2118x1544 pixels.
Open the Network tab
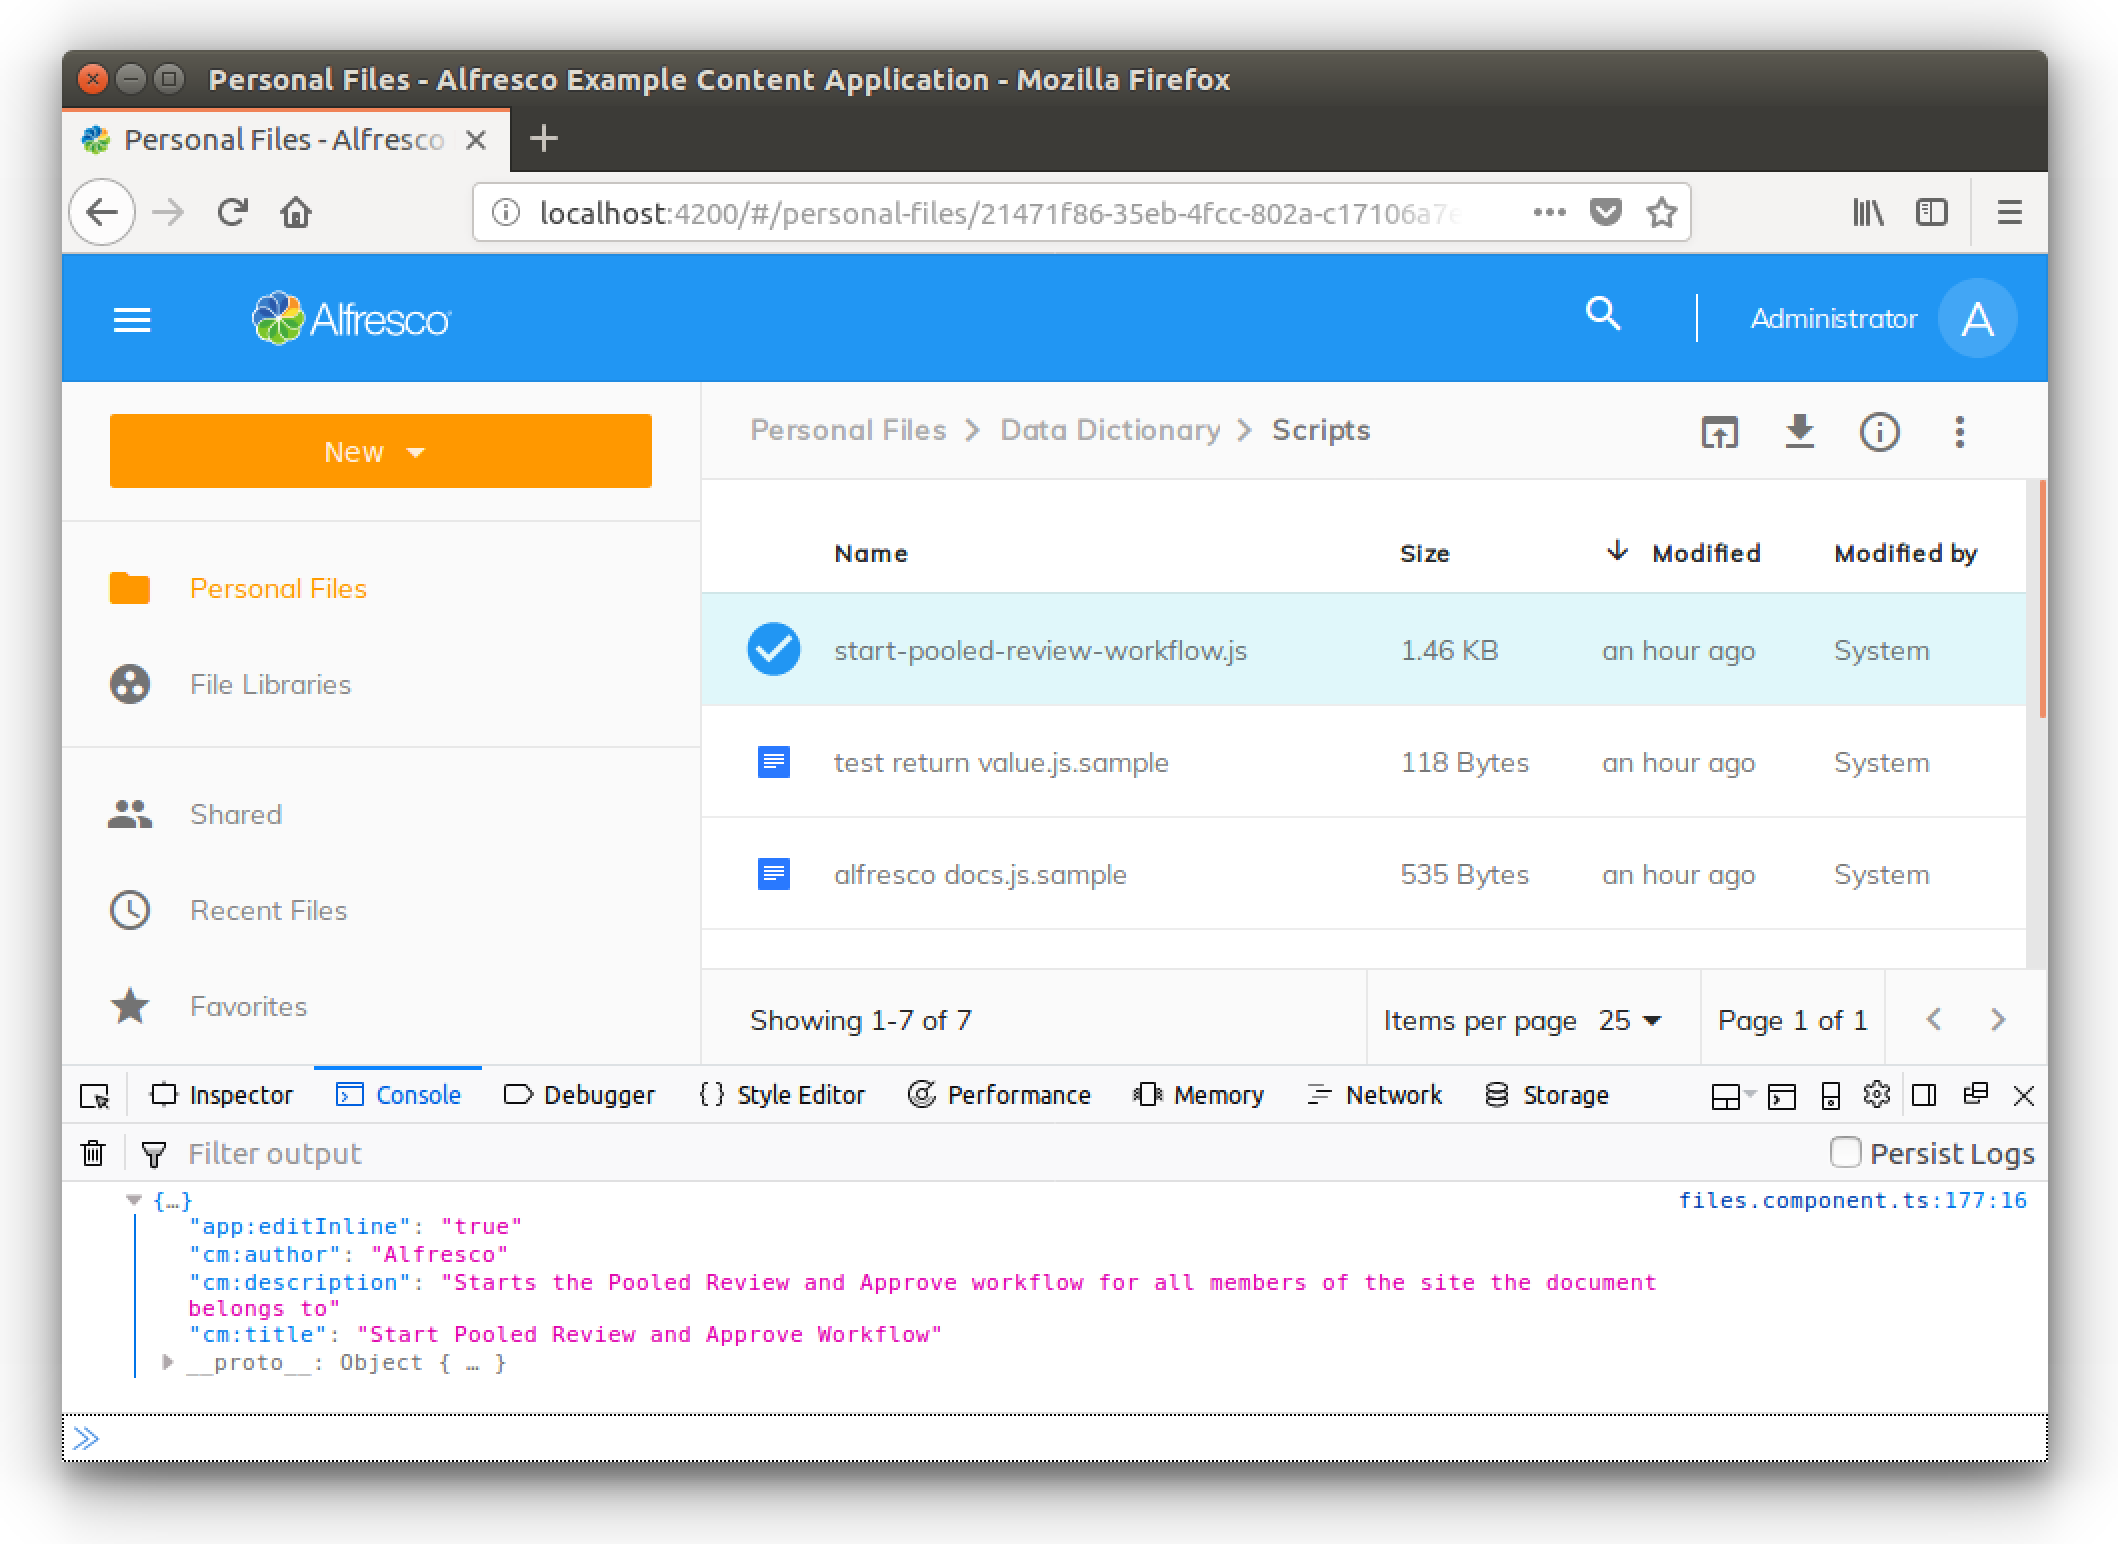pyautogui.click(x=1374, y=1095)
